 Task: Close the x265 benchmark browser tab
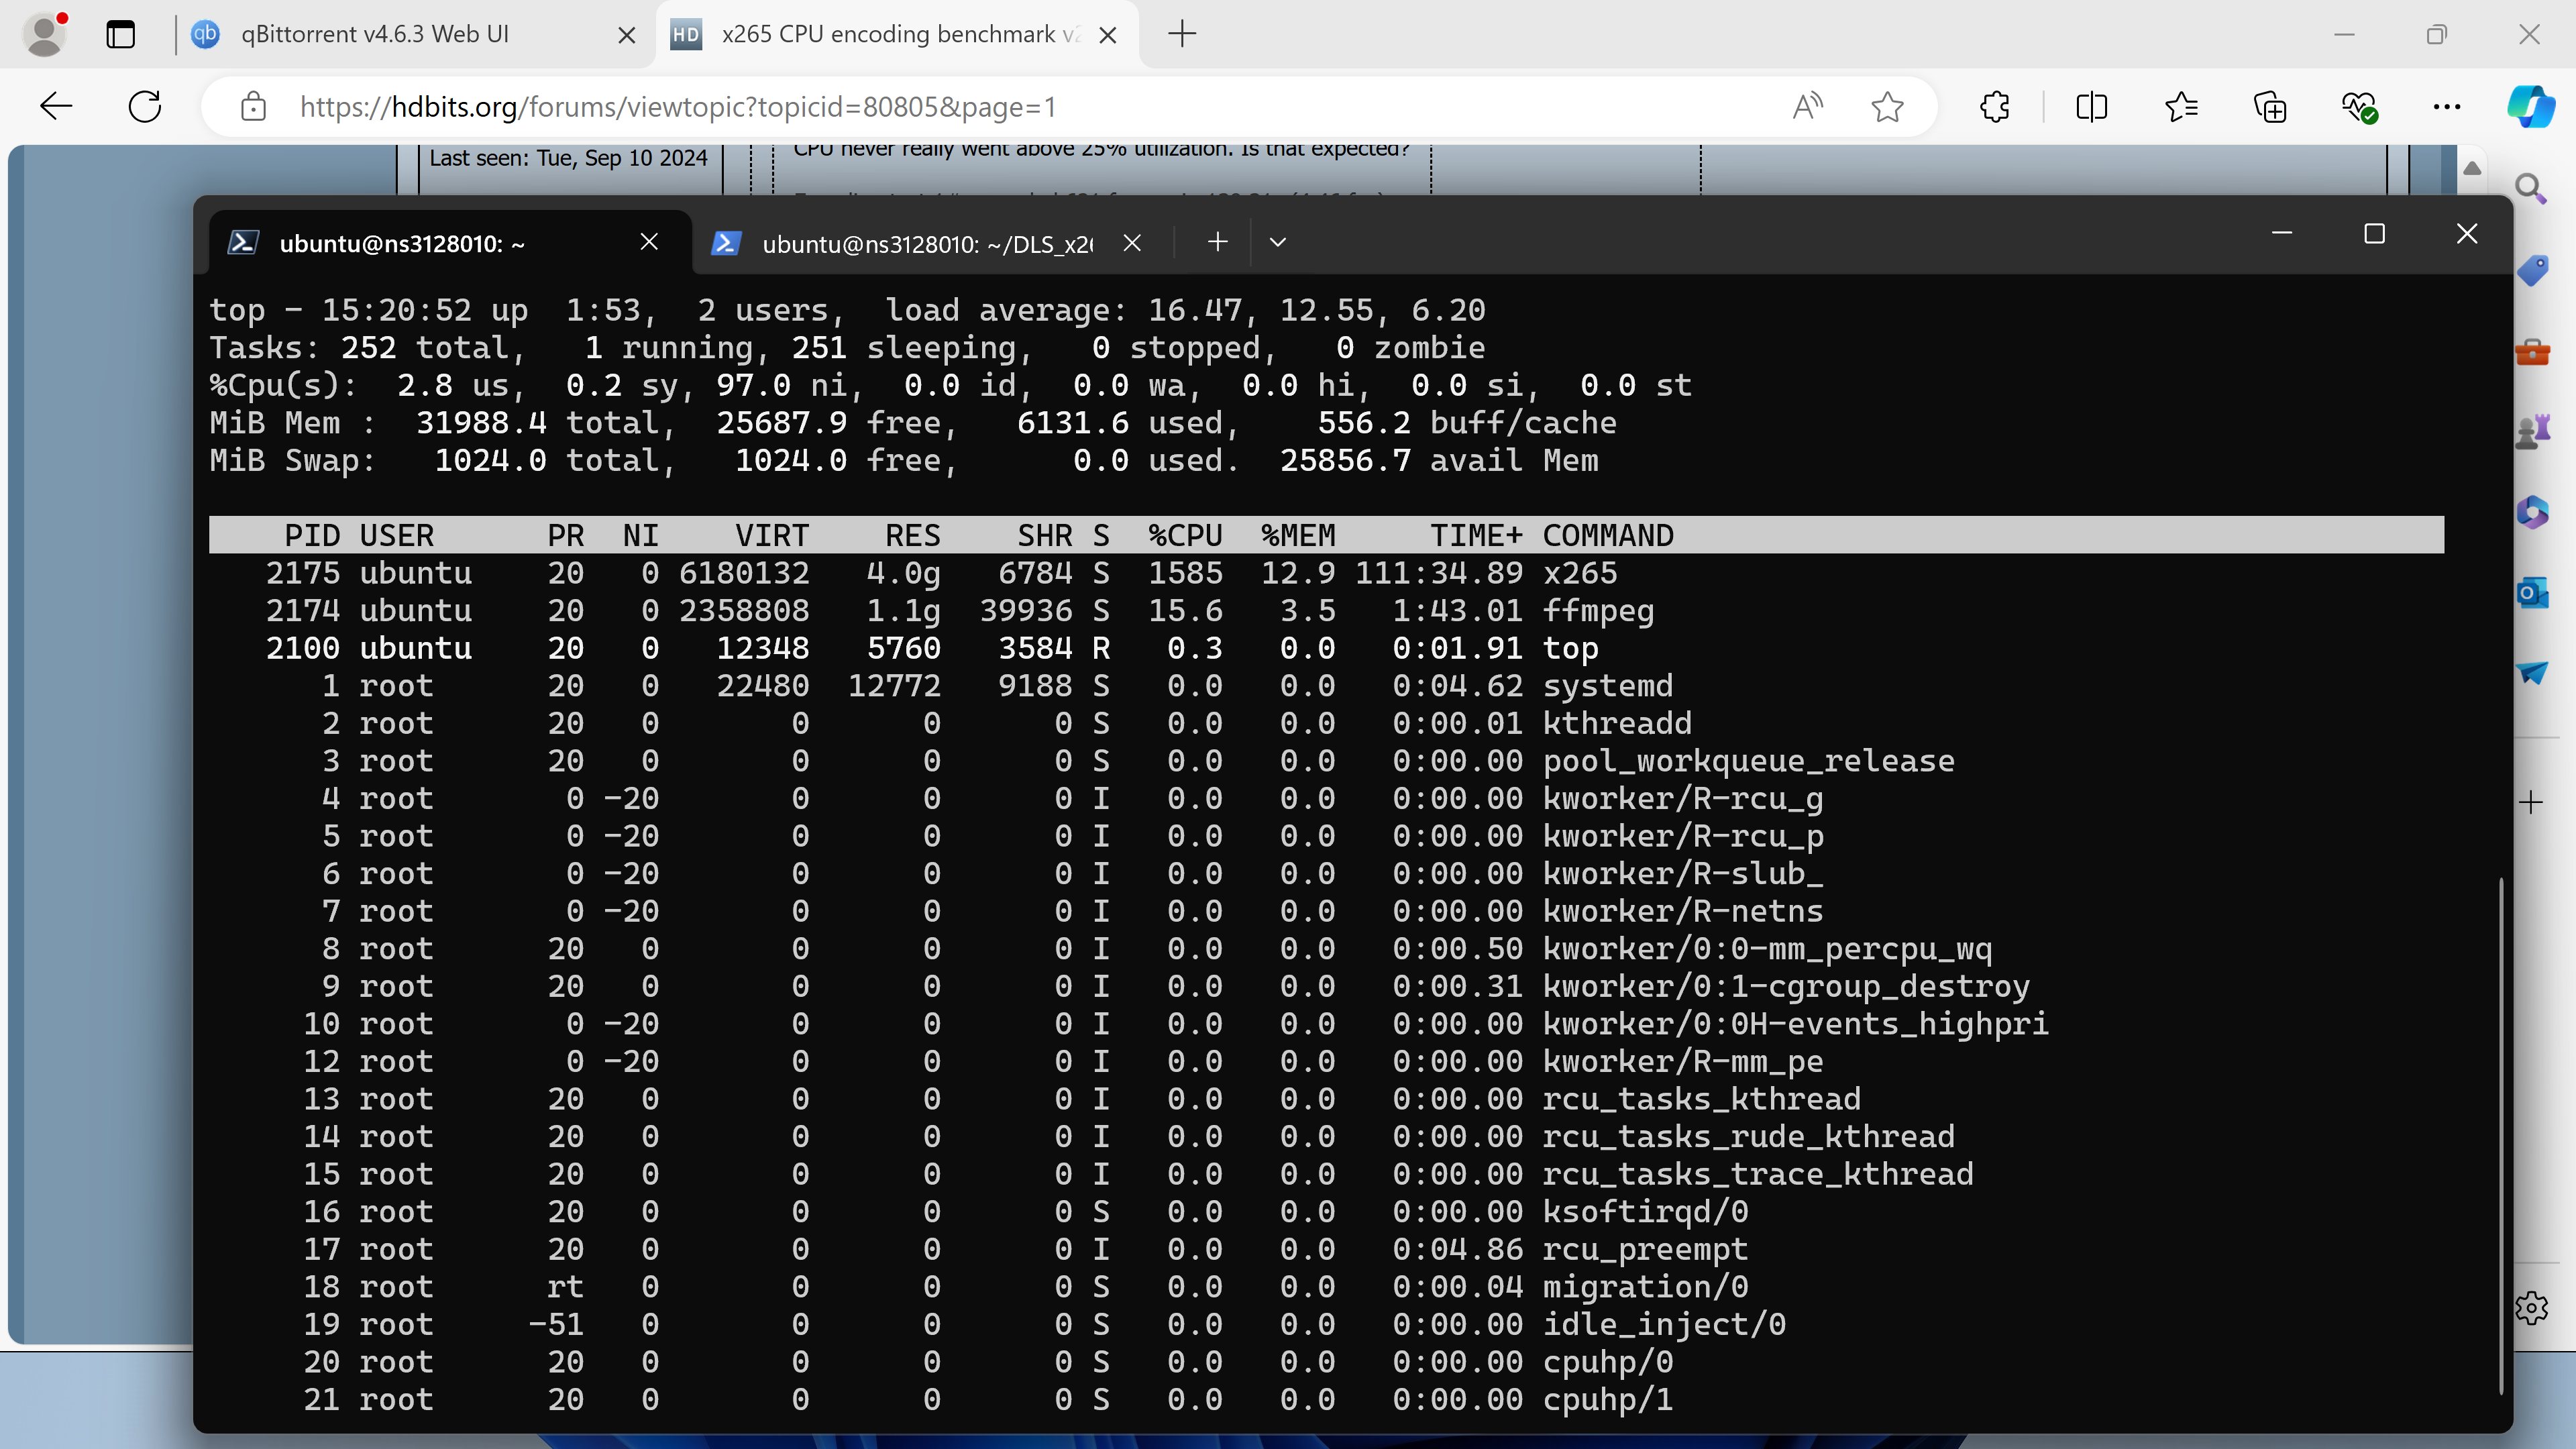[1108, 35]
